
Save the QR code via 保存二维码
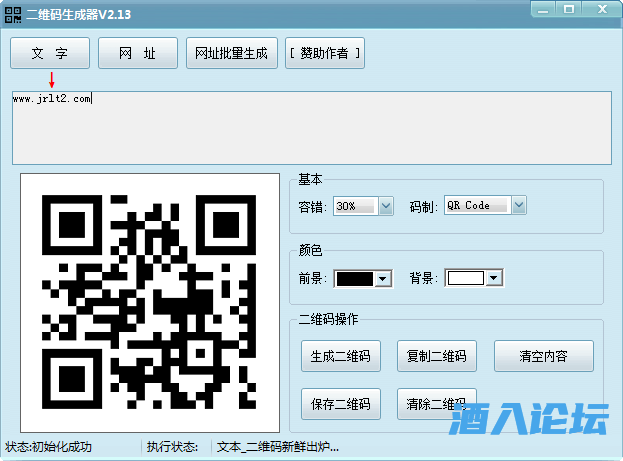click(341, 404)
